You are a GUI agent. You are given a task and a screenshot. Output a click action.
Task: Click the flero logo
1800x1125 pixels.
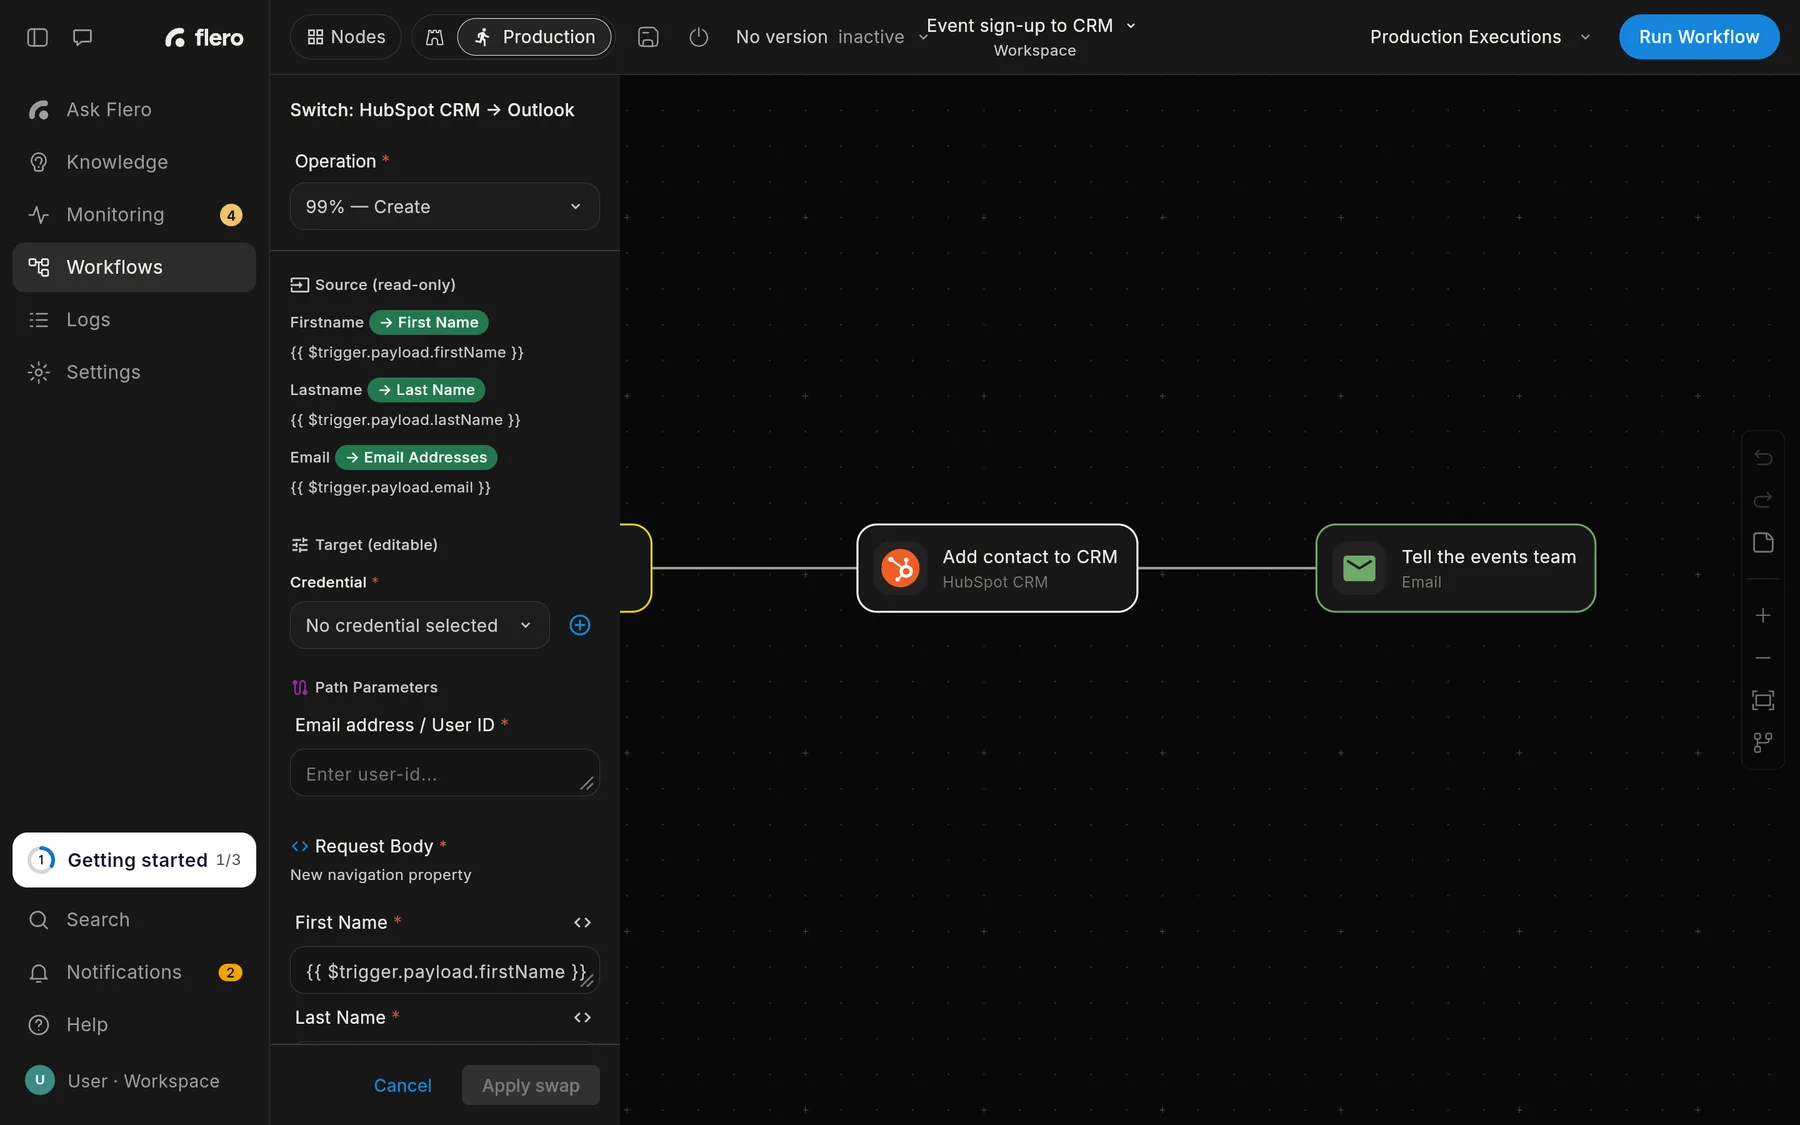click(x=204, y=37)
